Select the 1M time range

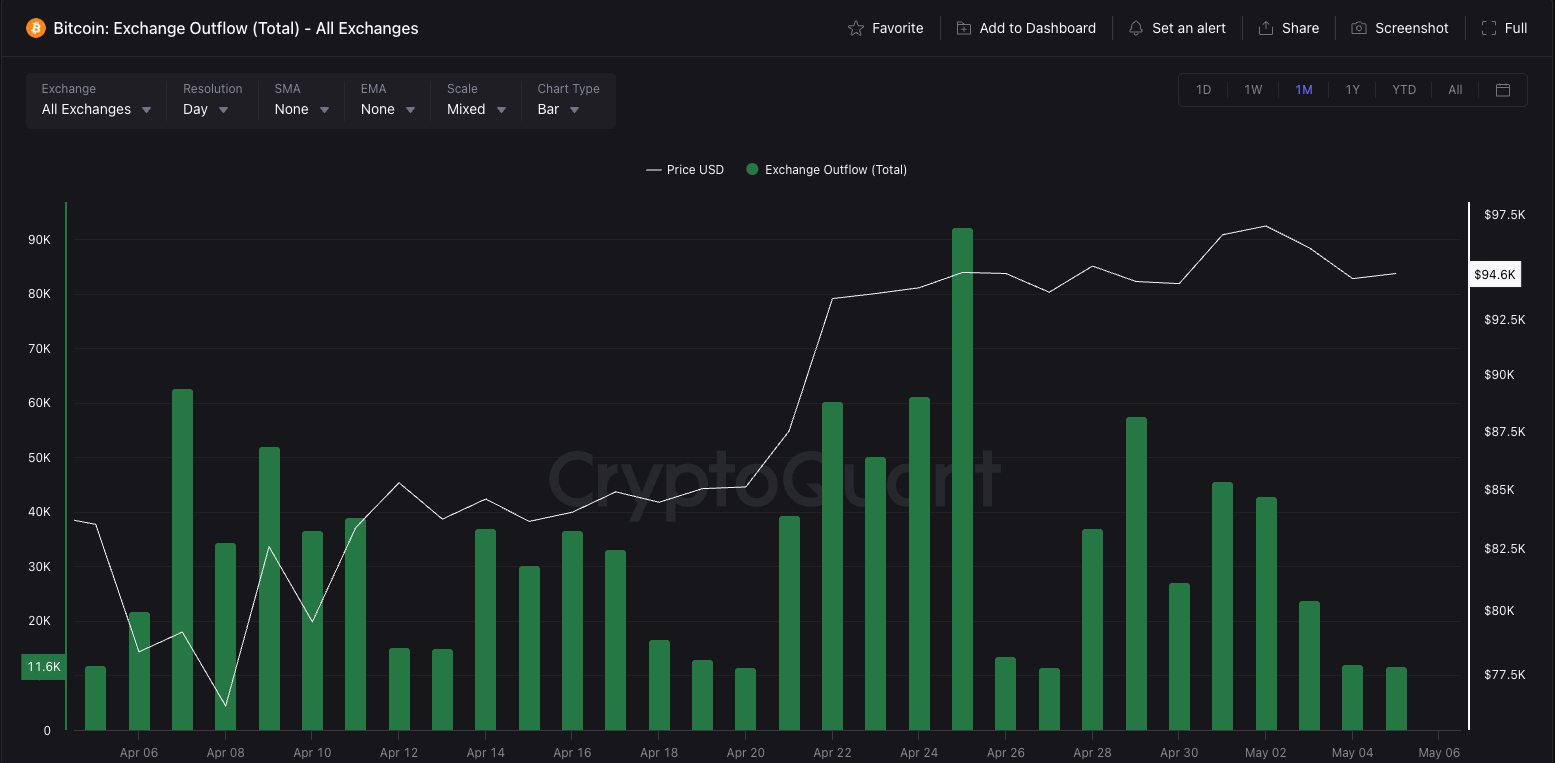[1304, 90]
